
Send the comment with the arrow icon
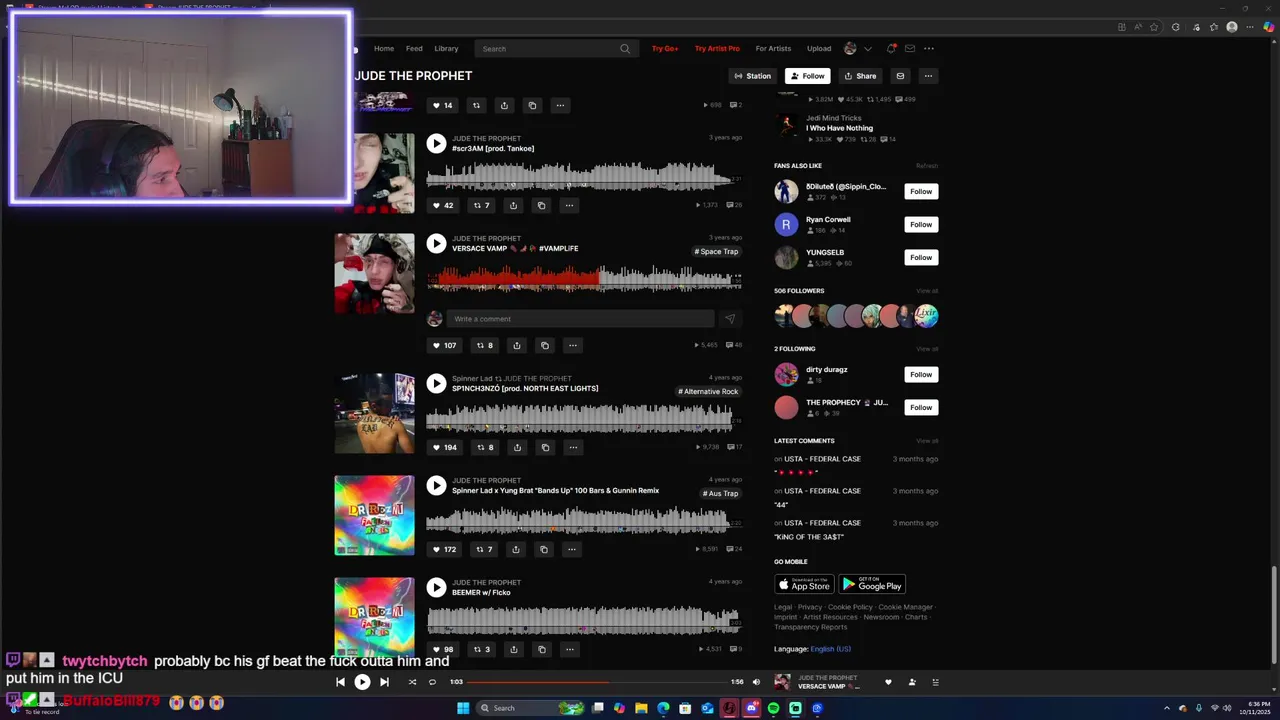(730, 319)
